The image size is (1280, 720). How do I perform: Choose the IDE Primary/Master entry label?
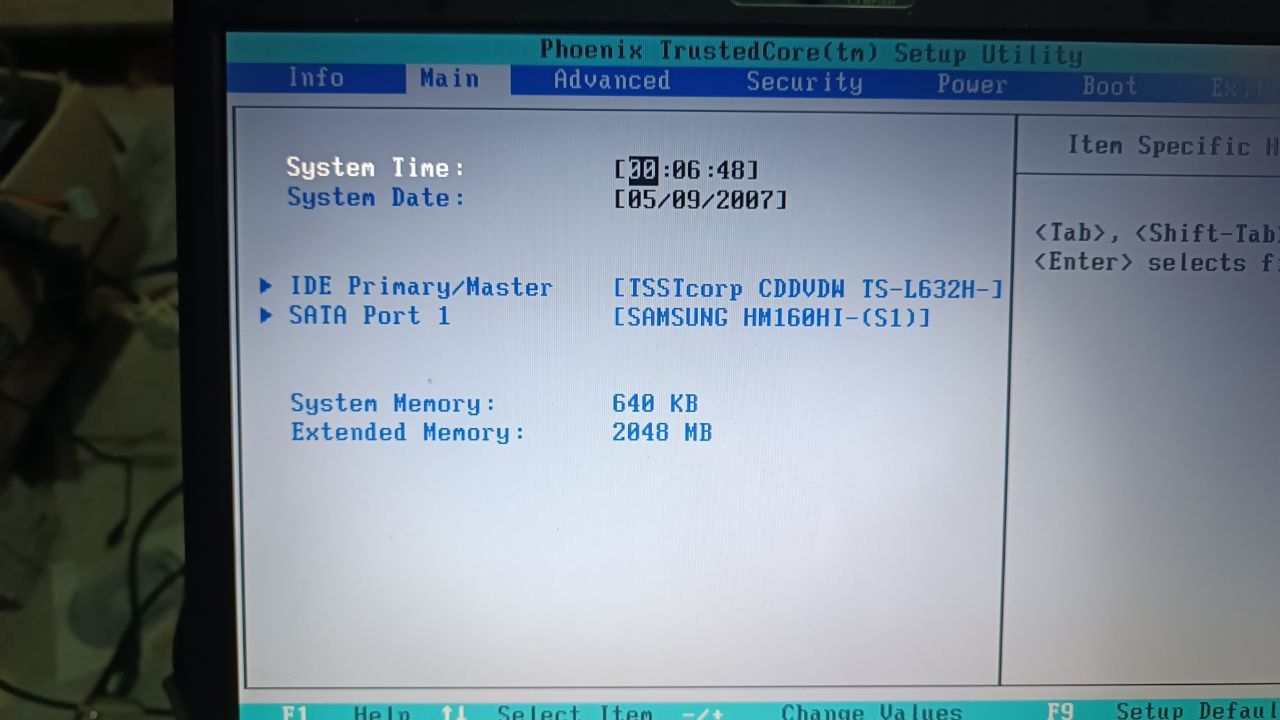point(421,287)
